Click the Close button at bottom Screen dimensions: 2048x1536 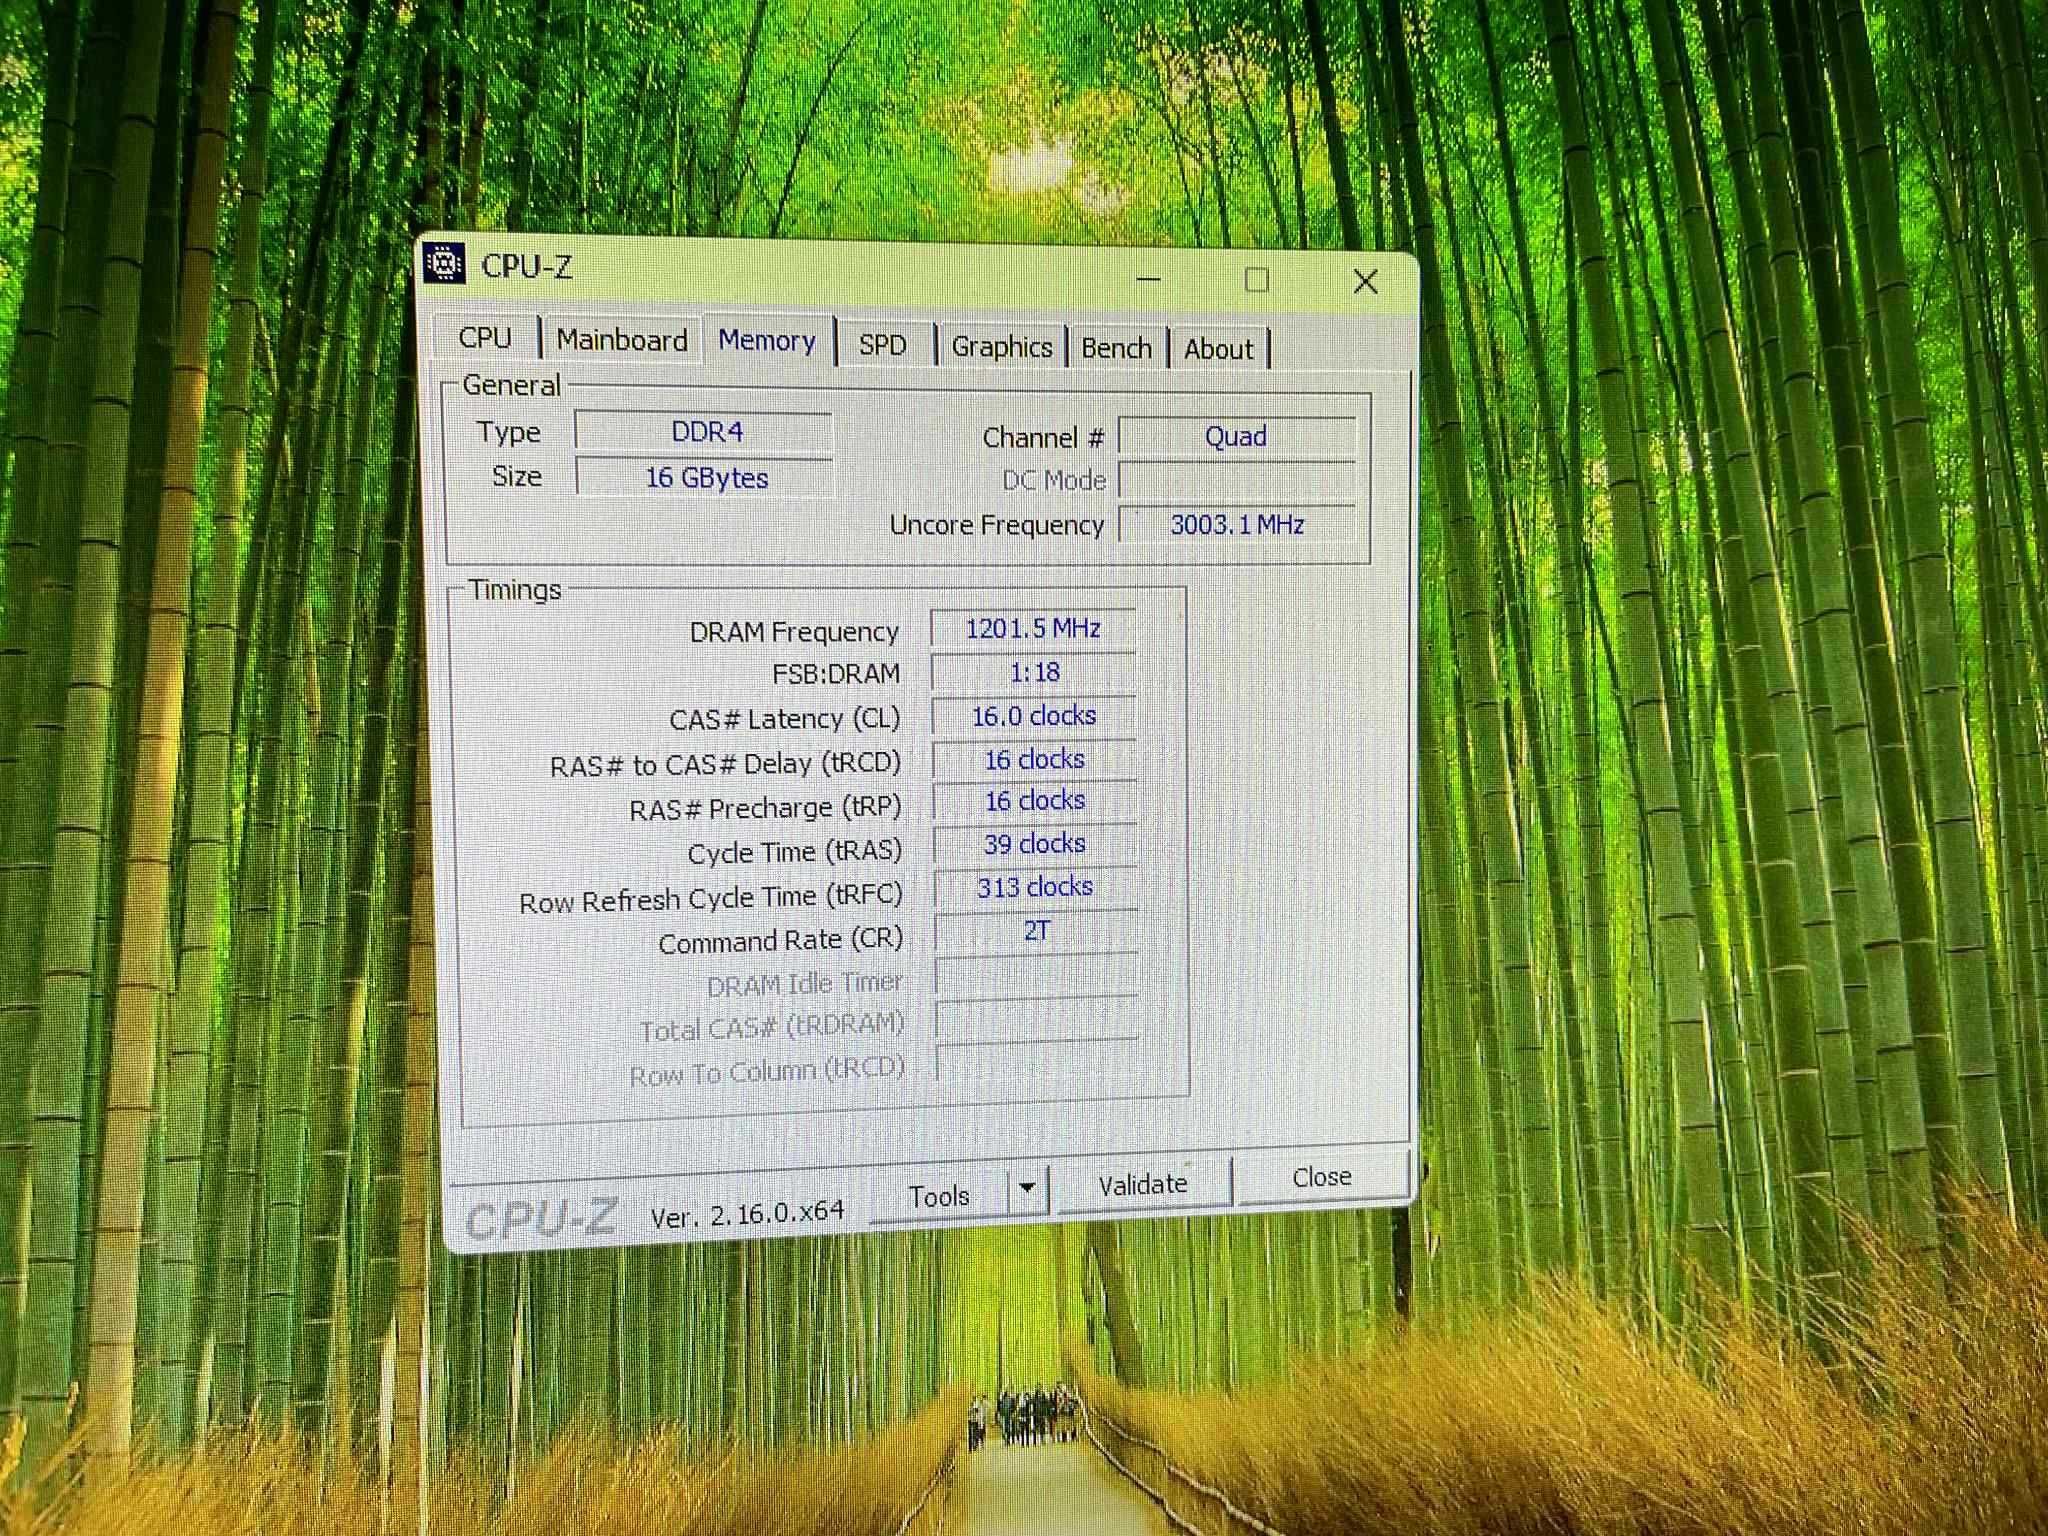(x=1321, y=1177)
